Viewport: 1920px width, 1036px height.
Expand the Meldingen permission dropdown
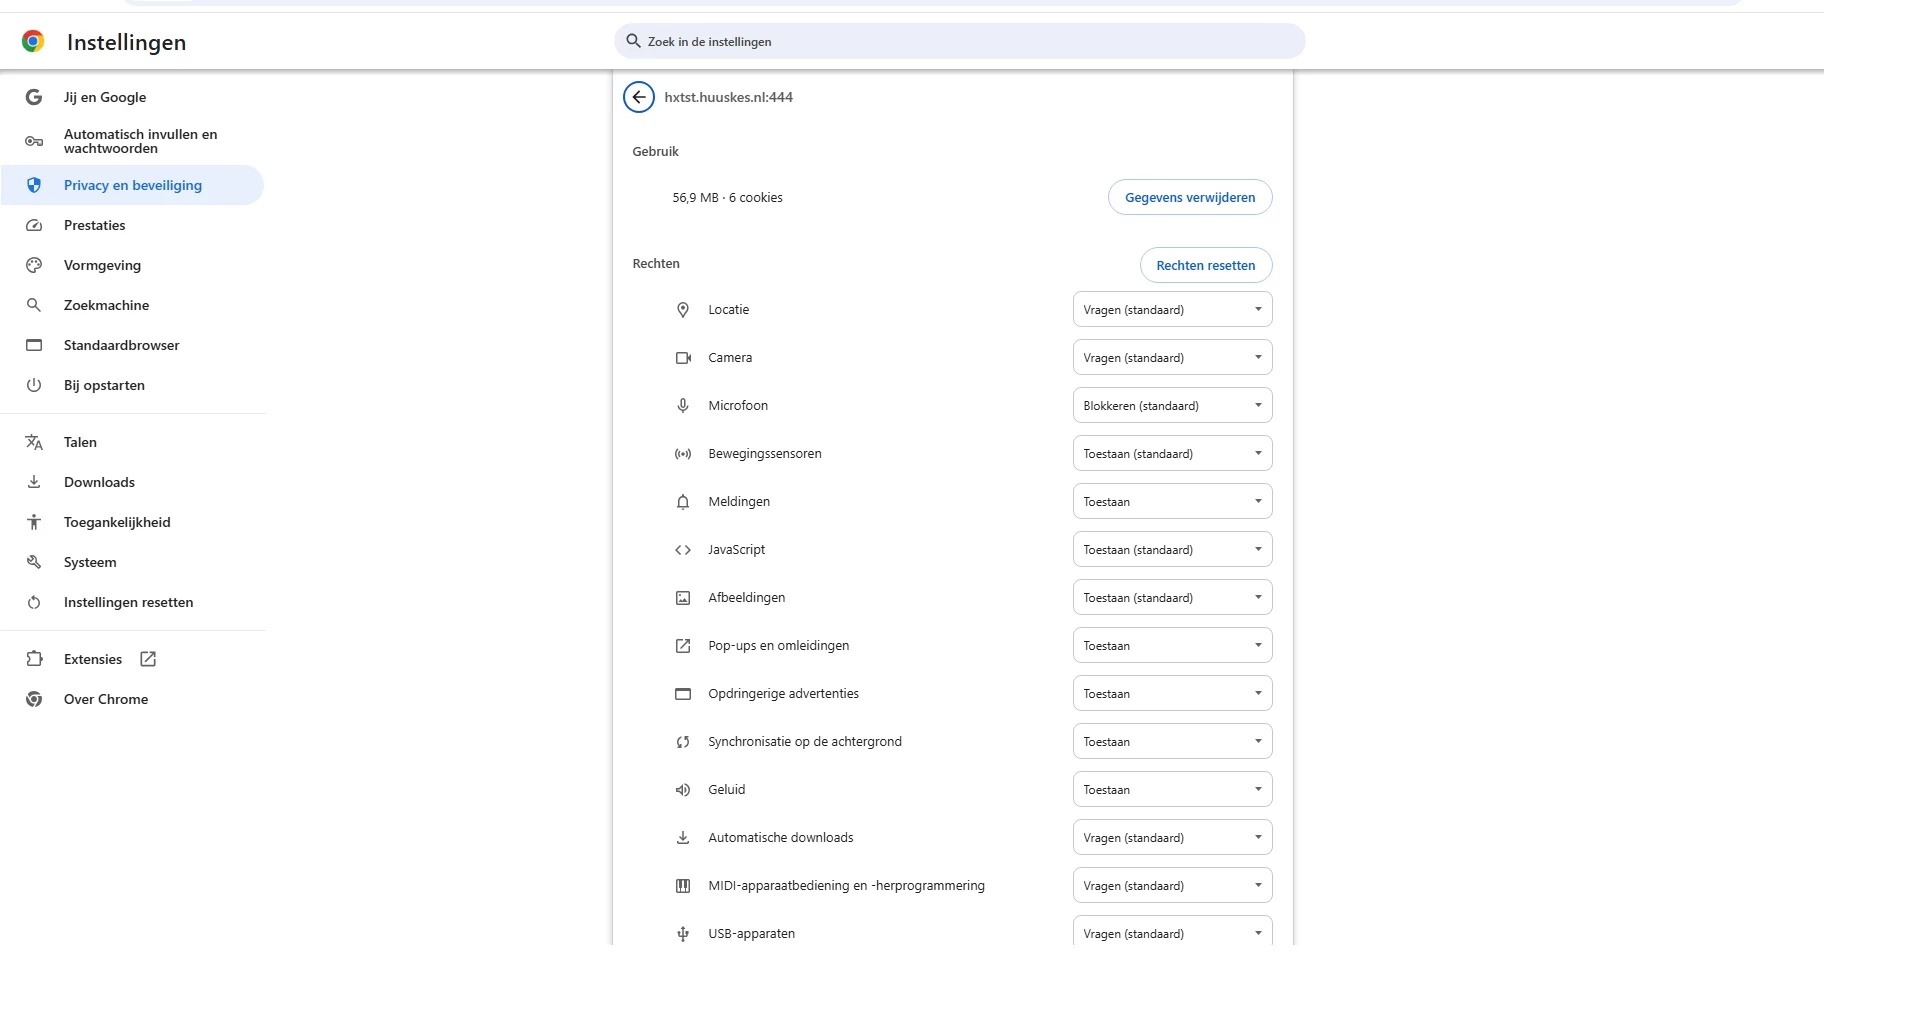click(x=1172, y=502)
